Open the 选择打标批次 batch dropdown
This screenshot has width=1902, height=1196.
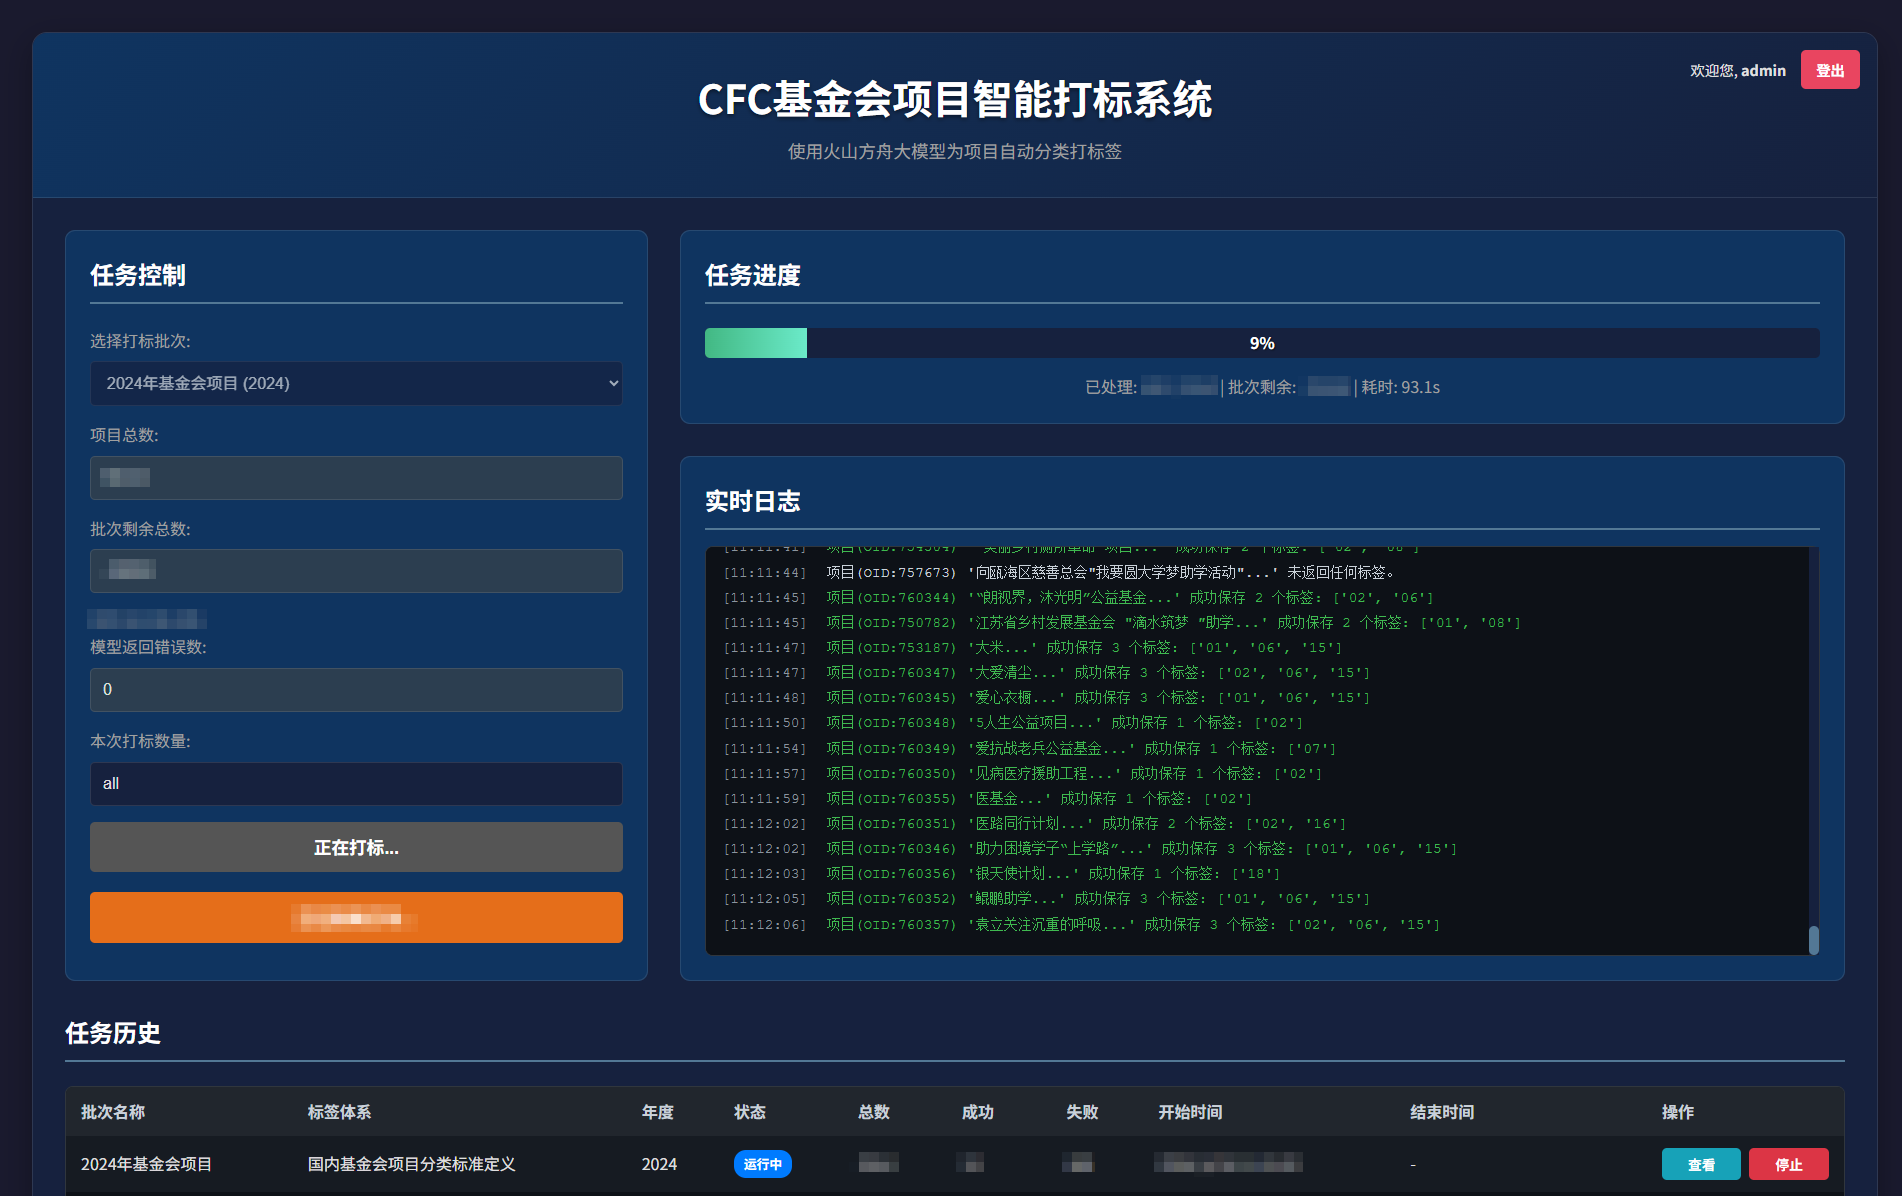pos(356,384)
